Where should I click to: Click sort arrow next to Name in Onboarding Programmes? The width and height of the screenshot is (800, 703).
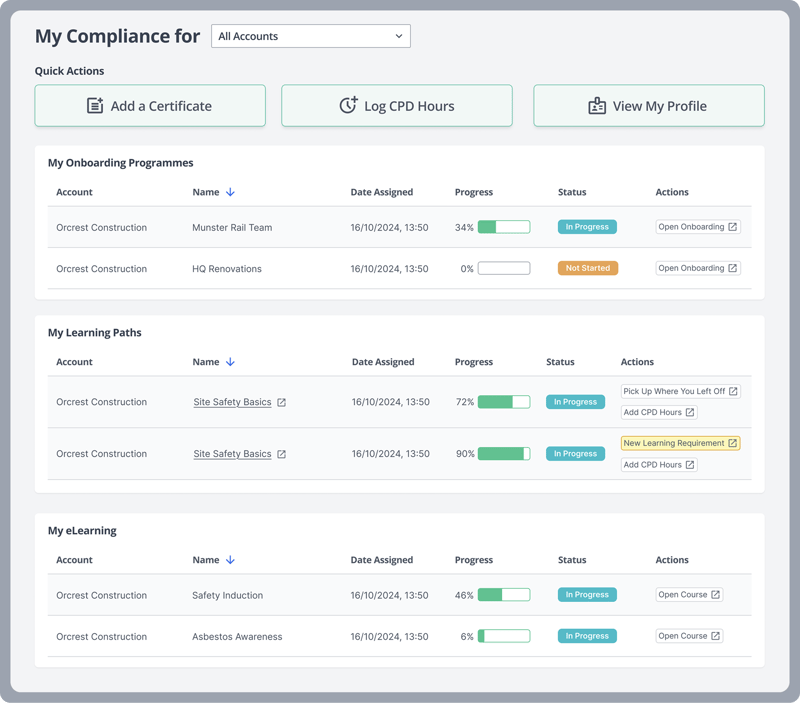pyautogui.click(x=230, y=192)
